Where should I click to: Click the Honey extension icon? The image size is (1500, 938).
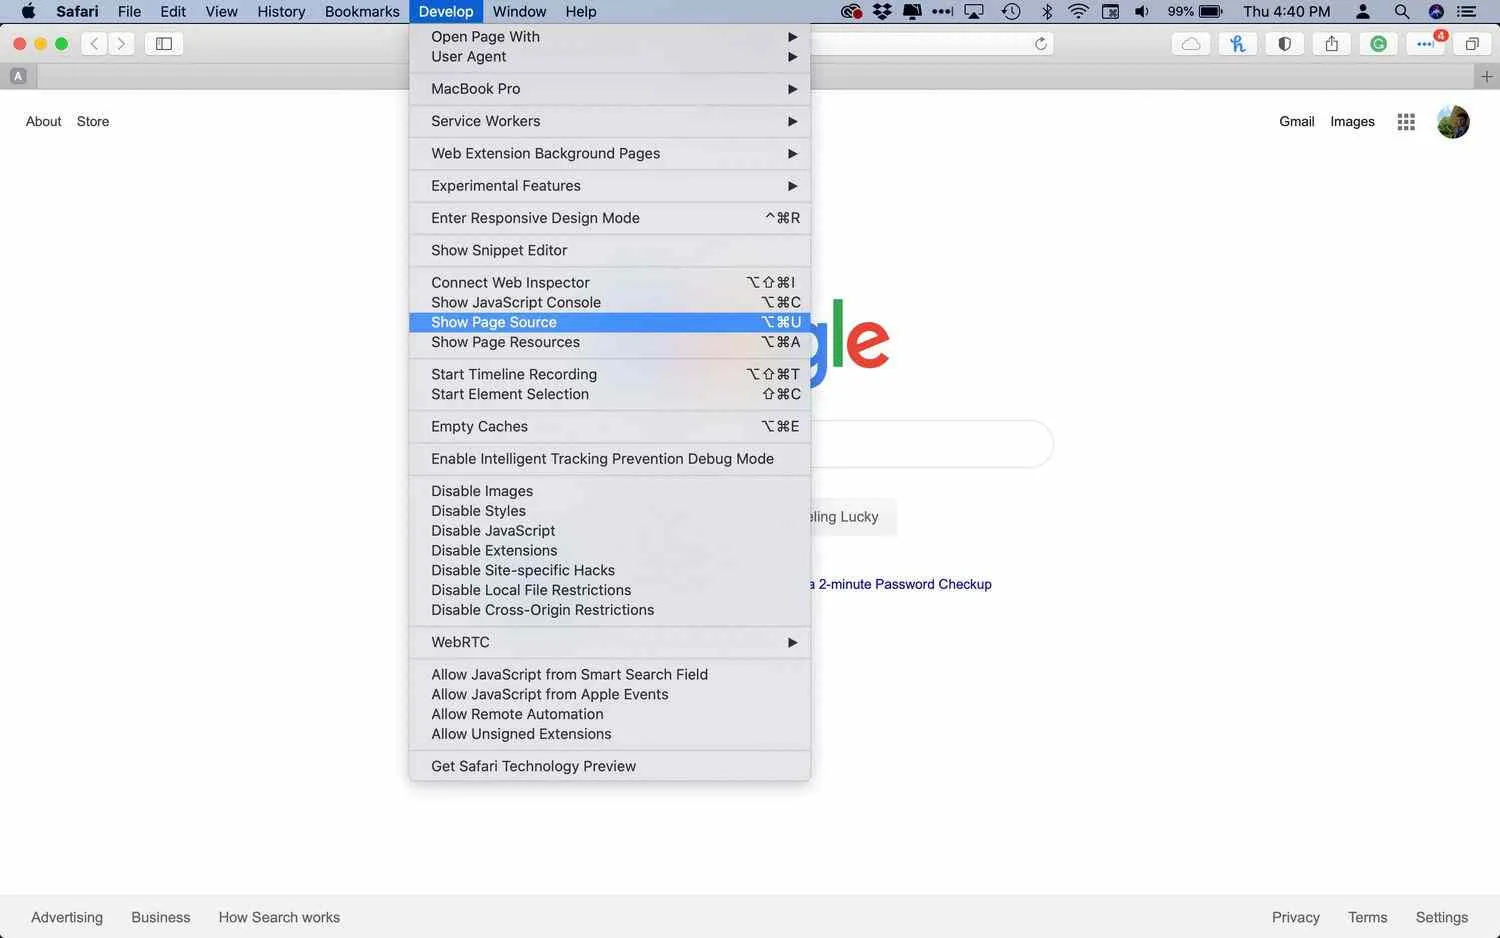1238,44
